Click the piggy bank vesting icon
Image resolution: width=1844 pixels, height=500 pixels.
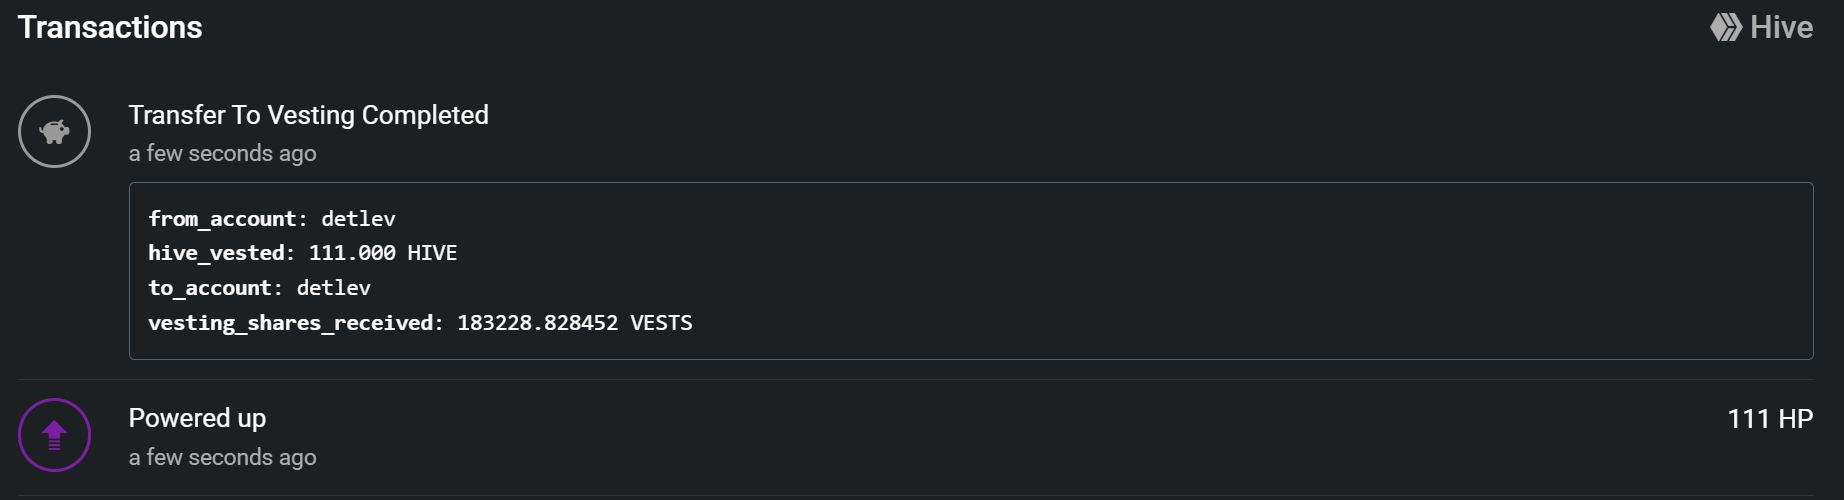coord(54,131)
